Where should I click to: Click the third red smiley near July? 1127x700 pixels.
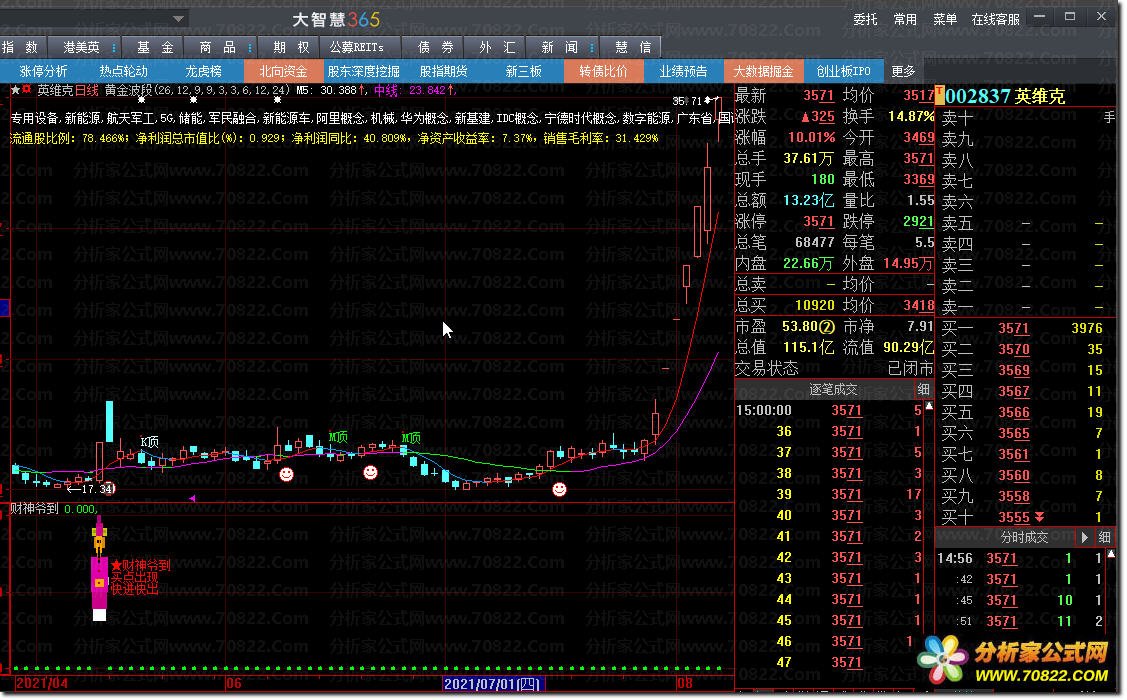point(559,489)
